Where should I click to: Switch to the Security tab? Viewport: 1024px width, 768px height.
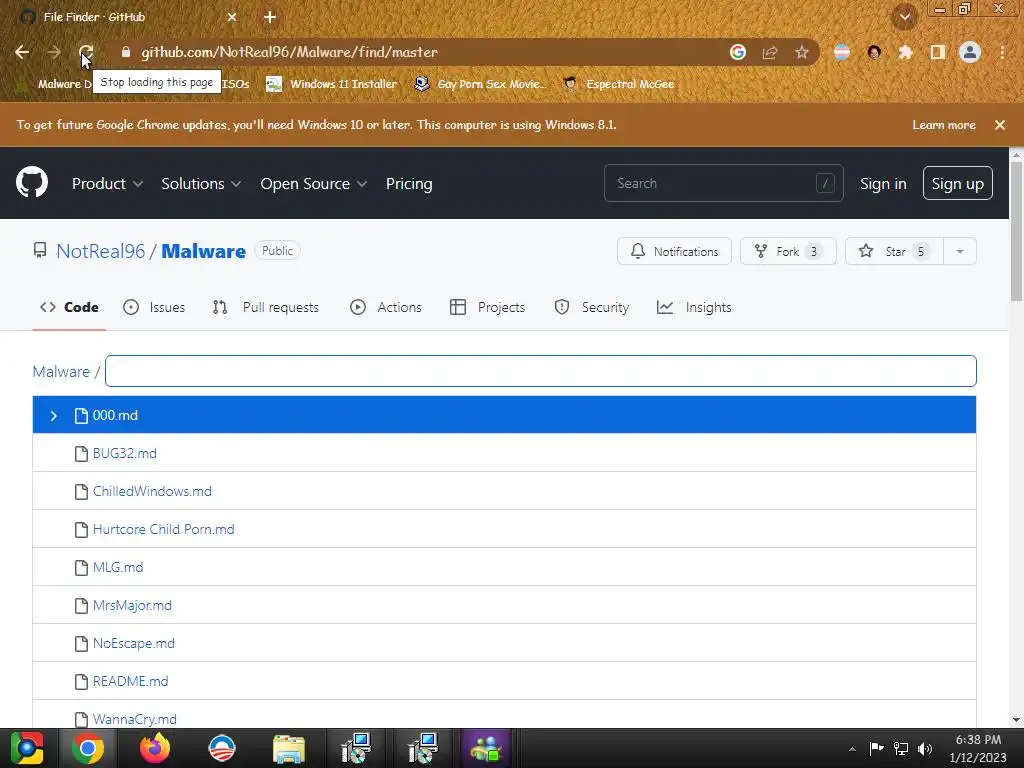tap(592, 308)
